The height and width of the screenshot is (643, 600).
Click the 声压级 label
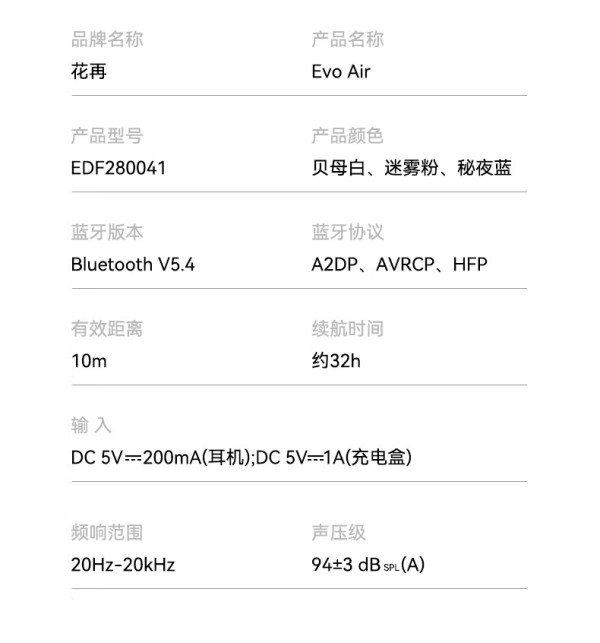pyautogui.click(x=338, y=532)
